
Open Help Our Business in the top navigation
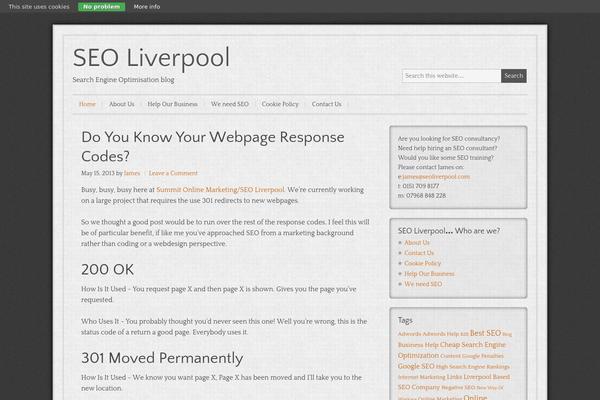coord(173,104)
